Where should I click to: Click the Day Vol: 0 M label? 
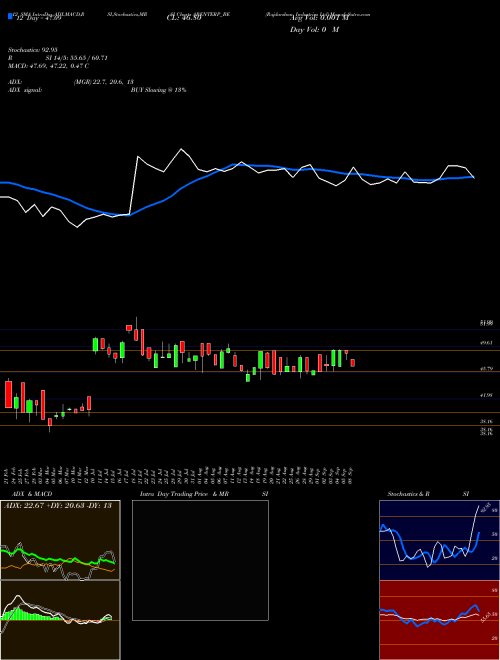point(314,29)
